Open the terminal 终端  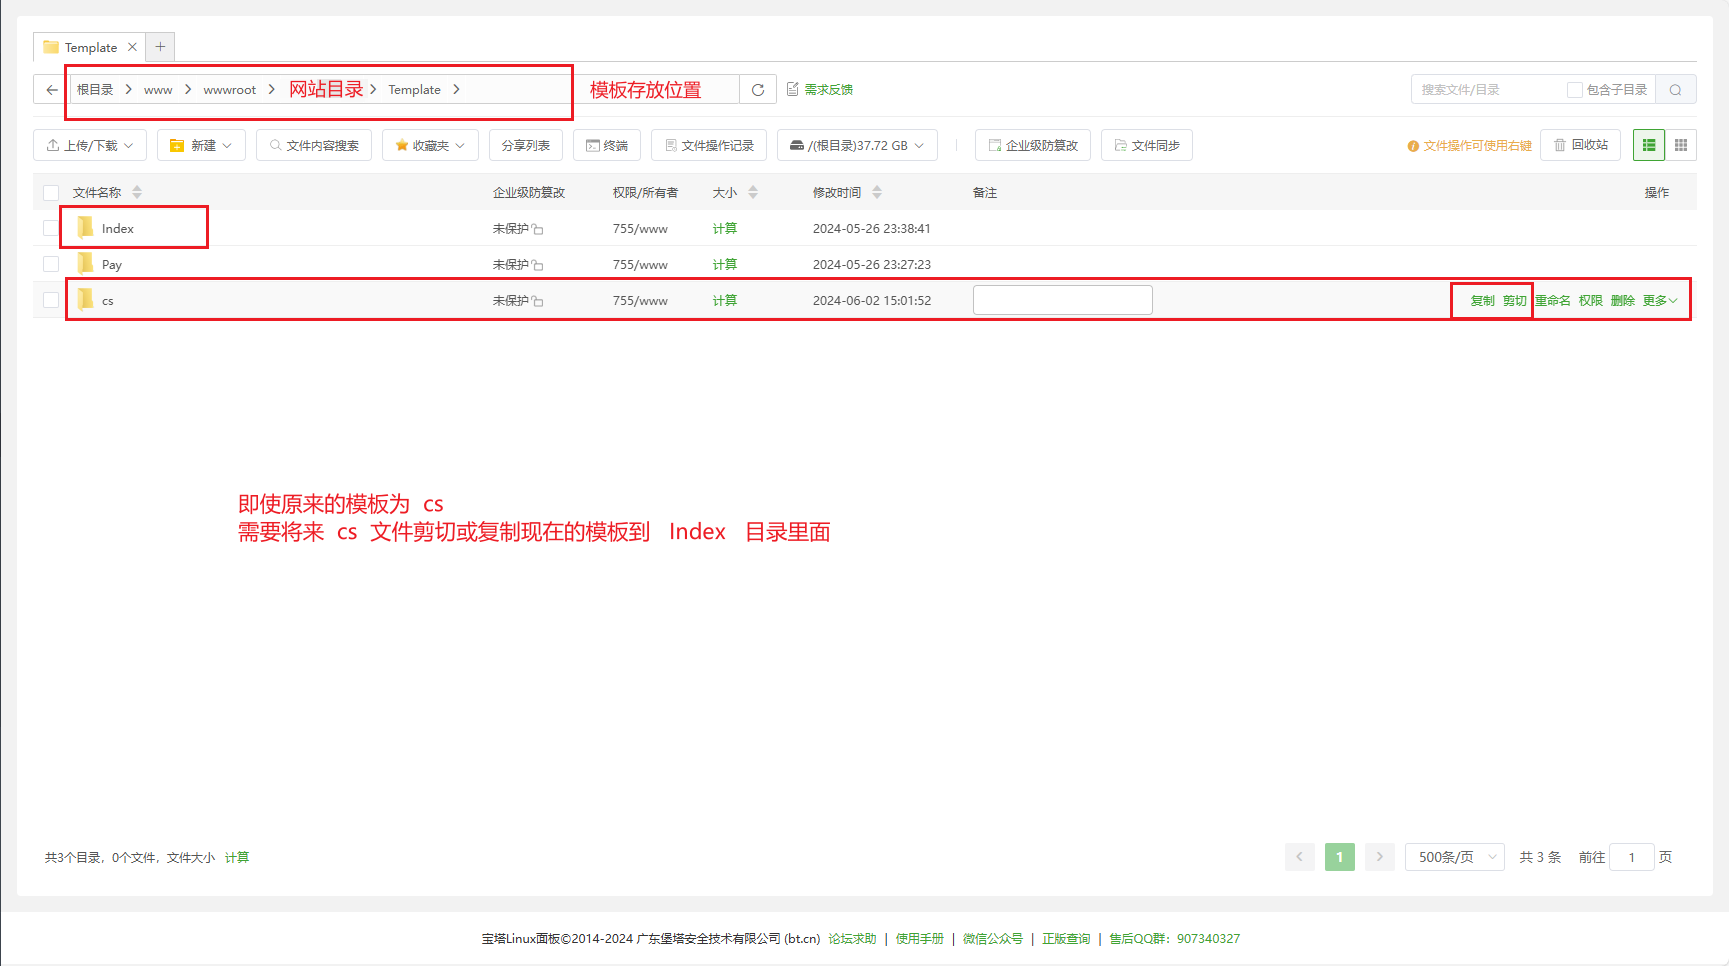(x=607, y=145)
